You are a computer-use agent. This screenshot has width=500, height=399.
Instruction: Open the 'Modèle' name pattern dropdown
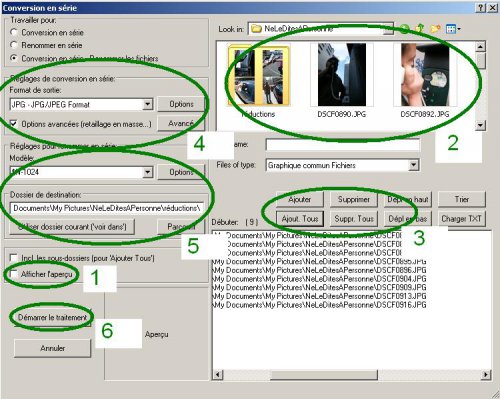(x=148, y=172)
